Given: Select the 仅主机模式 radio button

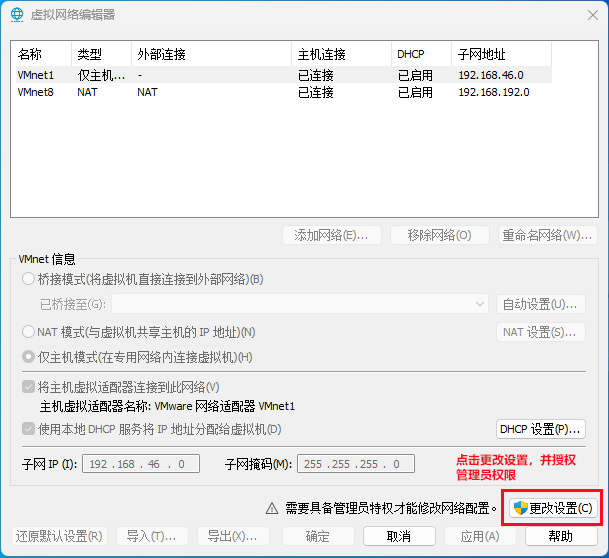Looking at the screenshot, I should coord(28,357).
